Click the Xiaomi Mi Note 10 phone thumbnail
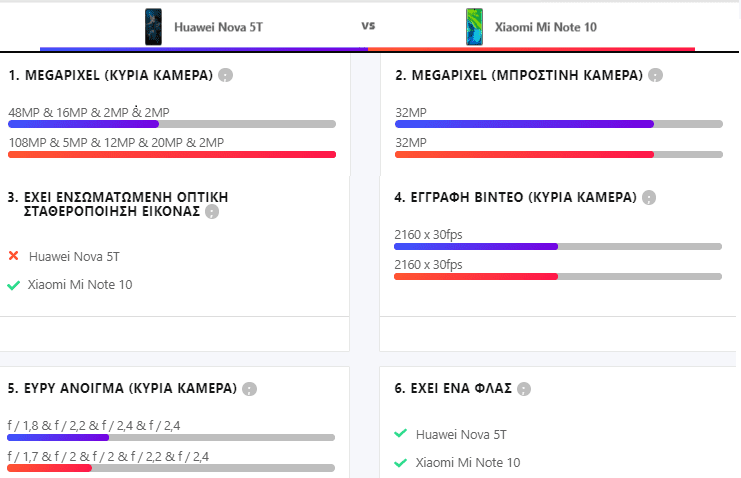The width and height of the screenshot is (741, 478). pyautogui.click(x=474, y=27)
